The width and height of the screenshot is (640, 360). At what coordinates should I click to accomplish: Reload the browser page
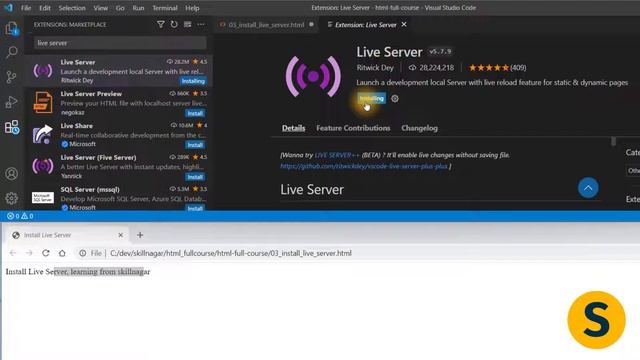(x=46, y=253)
